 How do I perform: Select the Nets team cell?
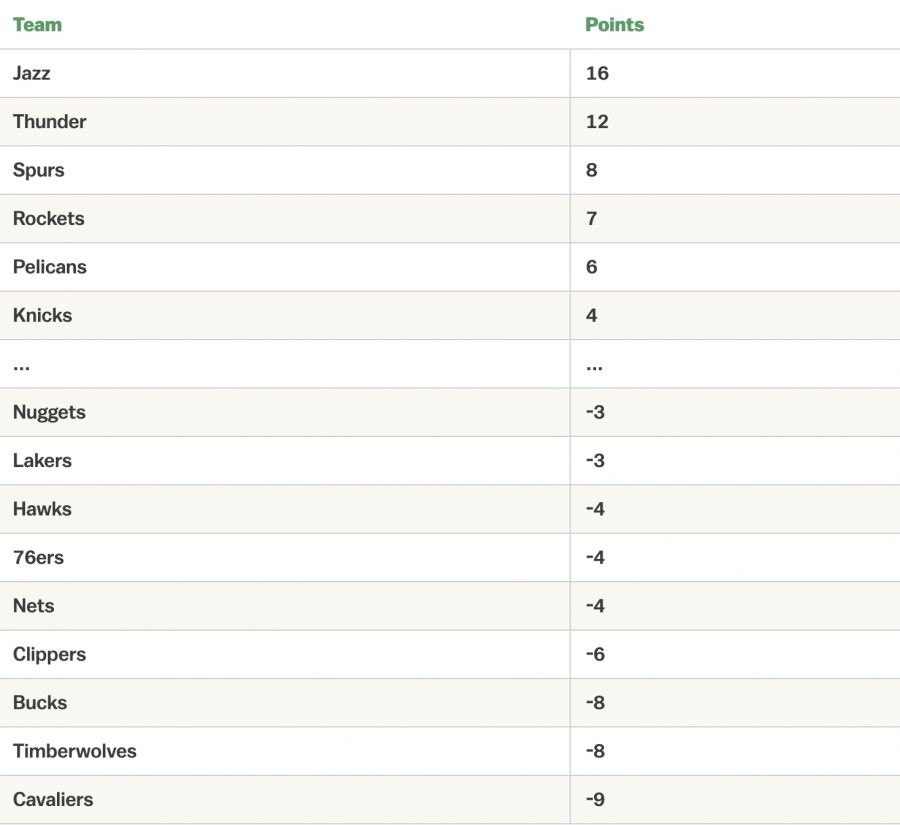tap(34, 606)
